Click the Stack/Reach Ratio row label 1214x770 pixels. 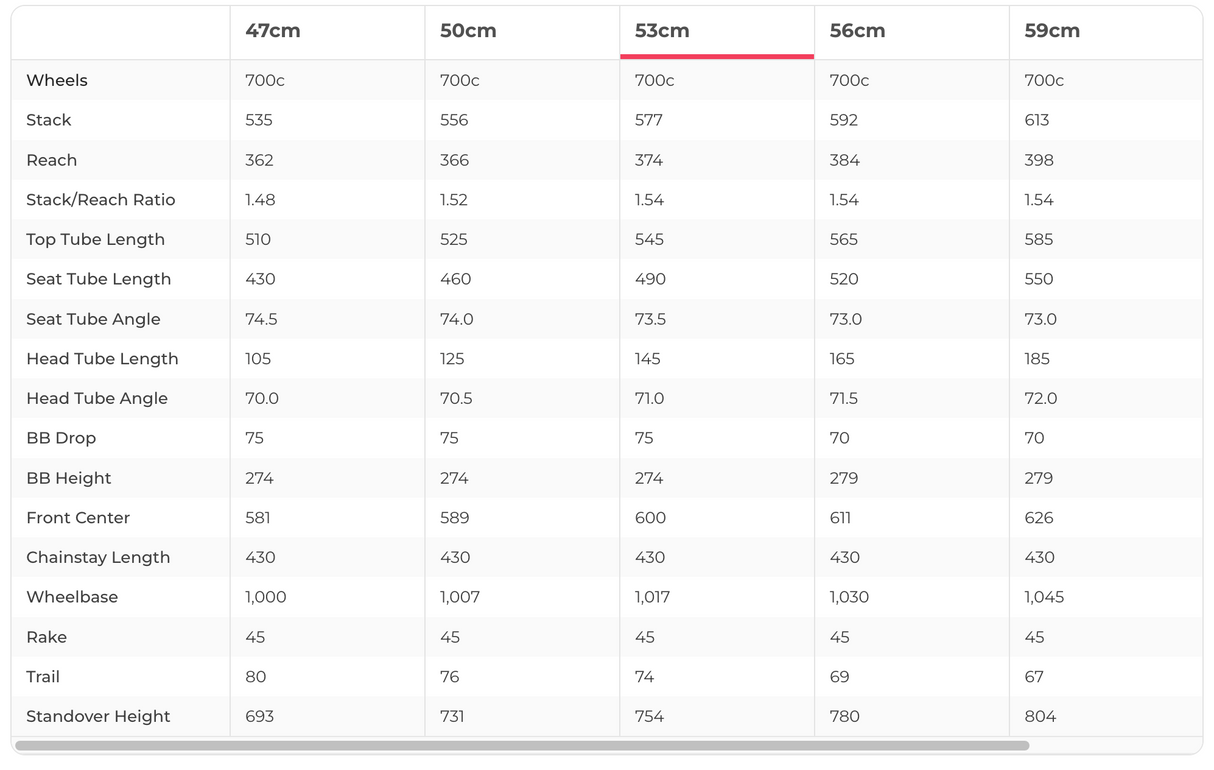click(x=101, y=200)
